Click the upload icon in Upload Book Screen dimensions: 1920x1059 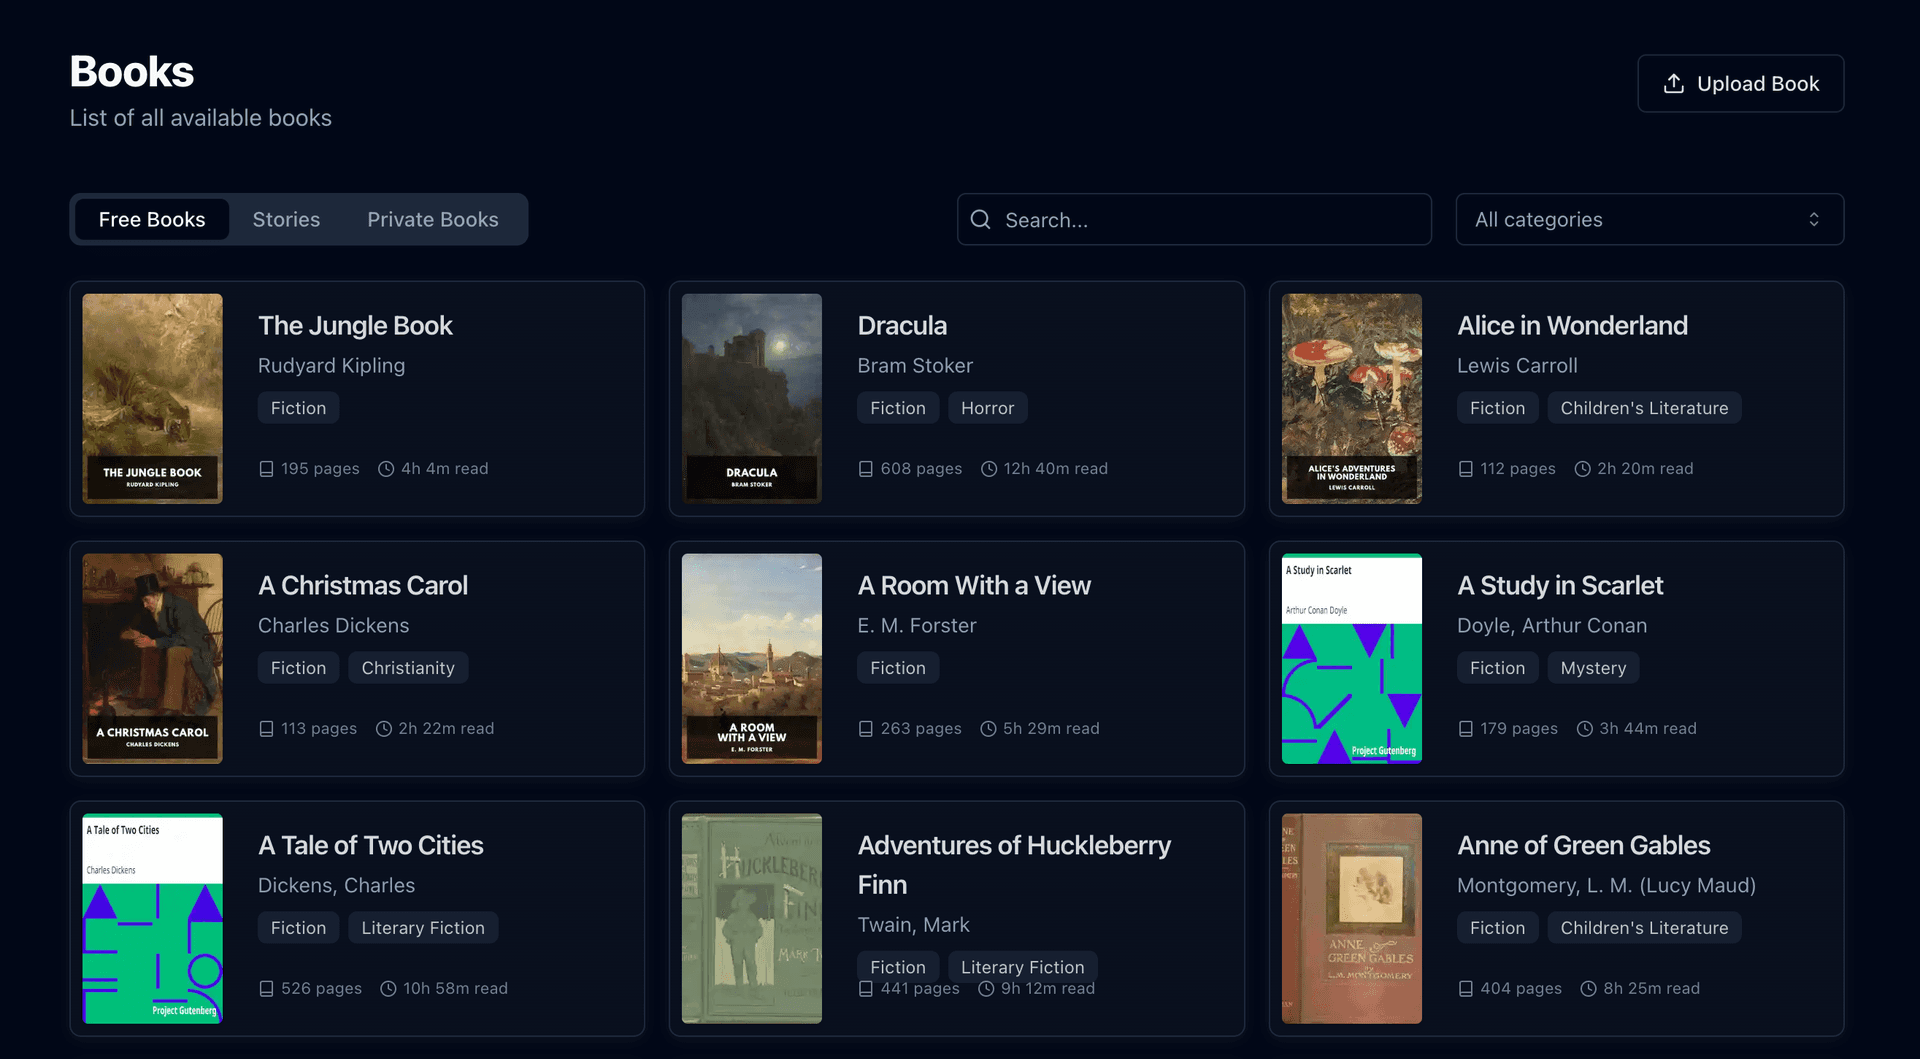point(1673,84)
